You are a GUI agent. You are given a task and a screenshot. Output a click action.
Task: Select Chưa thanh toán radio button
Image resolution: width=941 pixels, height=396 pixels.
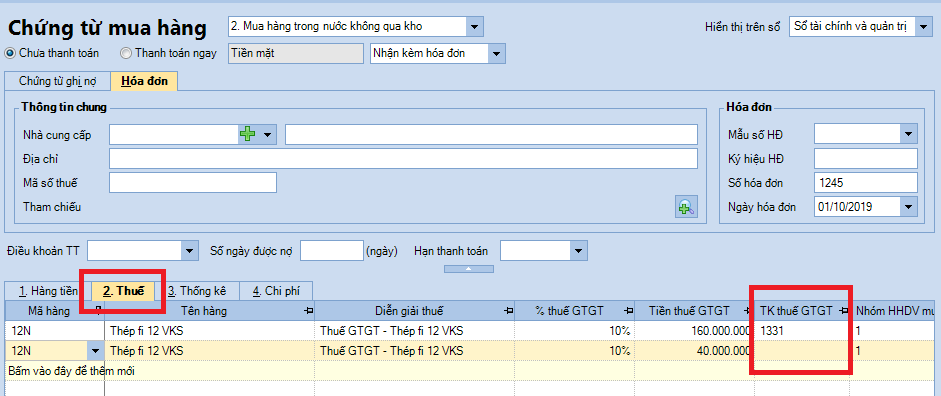click(10, 53)
